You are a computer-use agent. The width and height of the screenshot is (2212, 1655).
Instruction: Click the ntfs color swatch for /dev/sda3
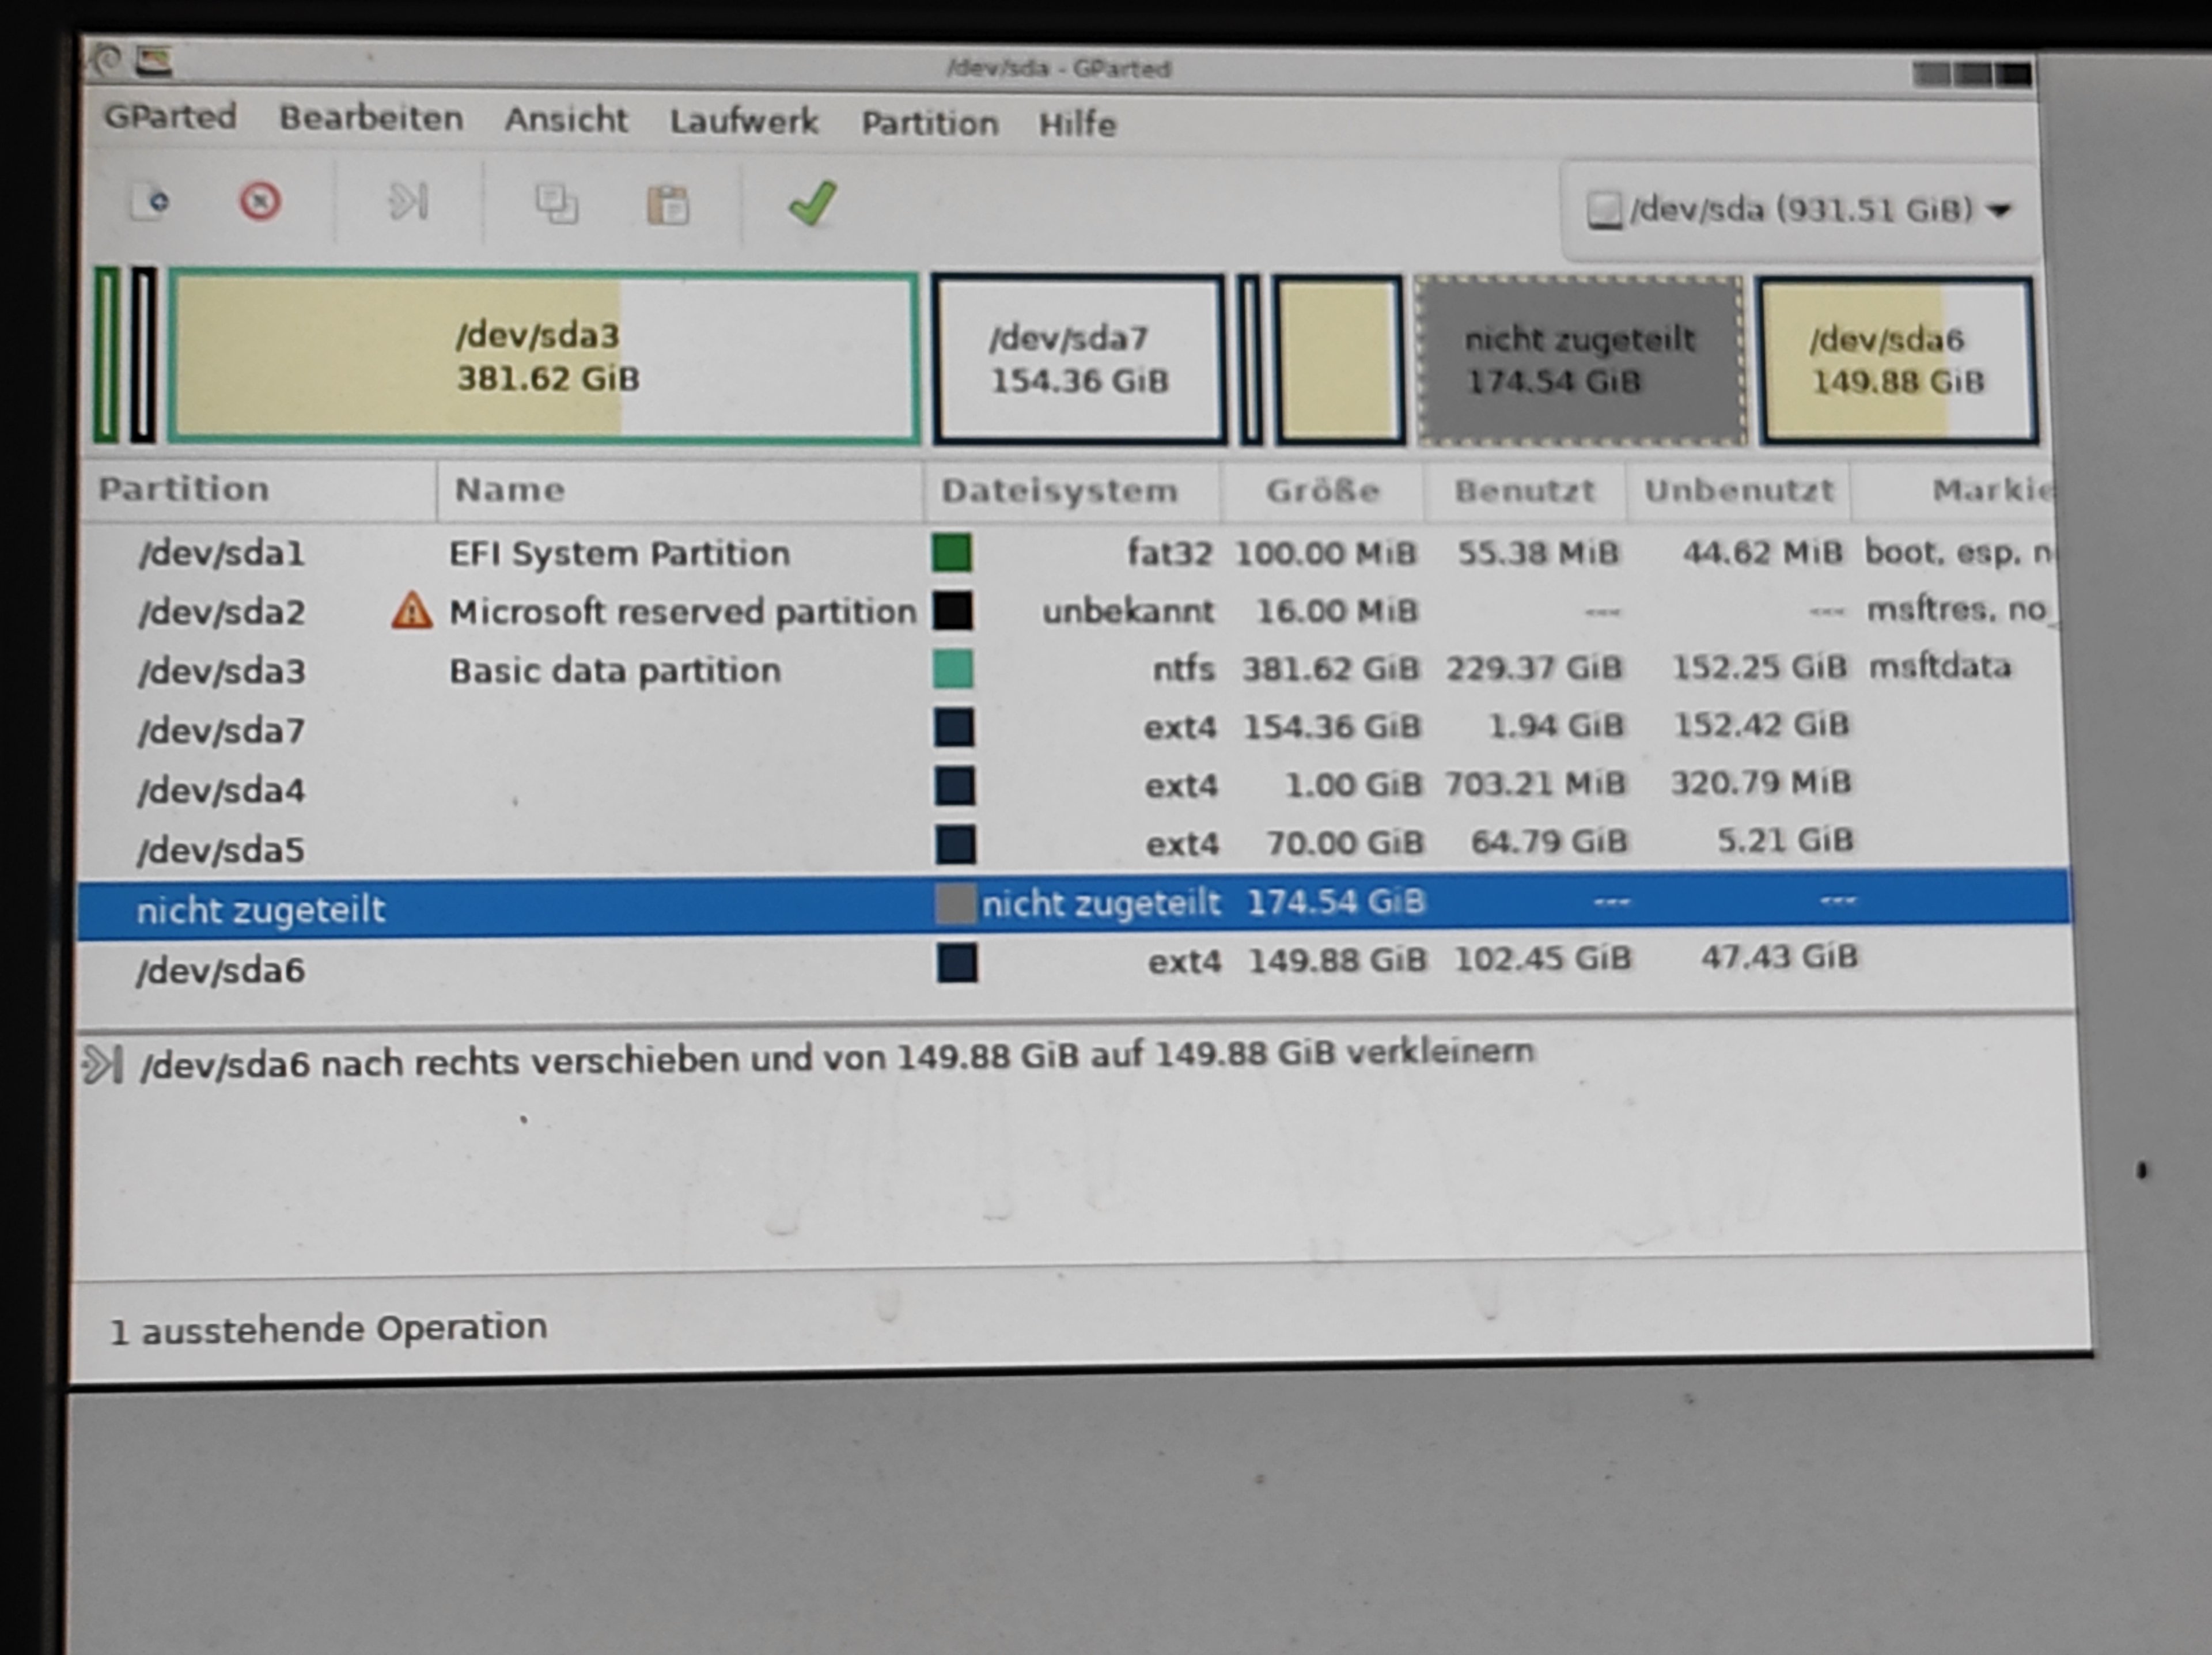(953, 669)
